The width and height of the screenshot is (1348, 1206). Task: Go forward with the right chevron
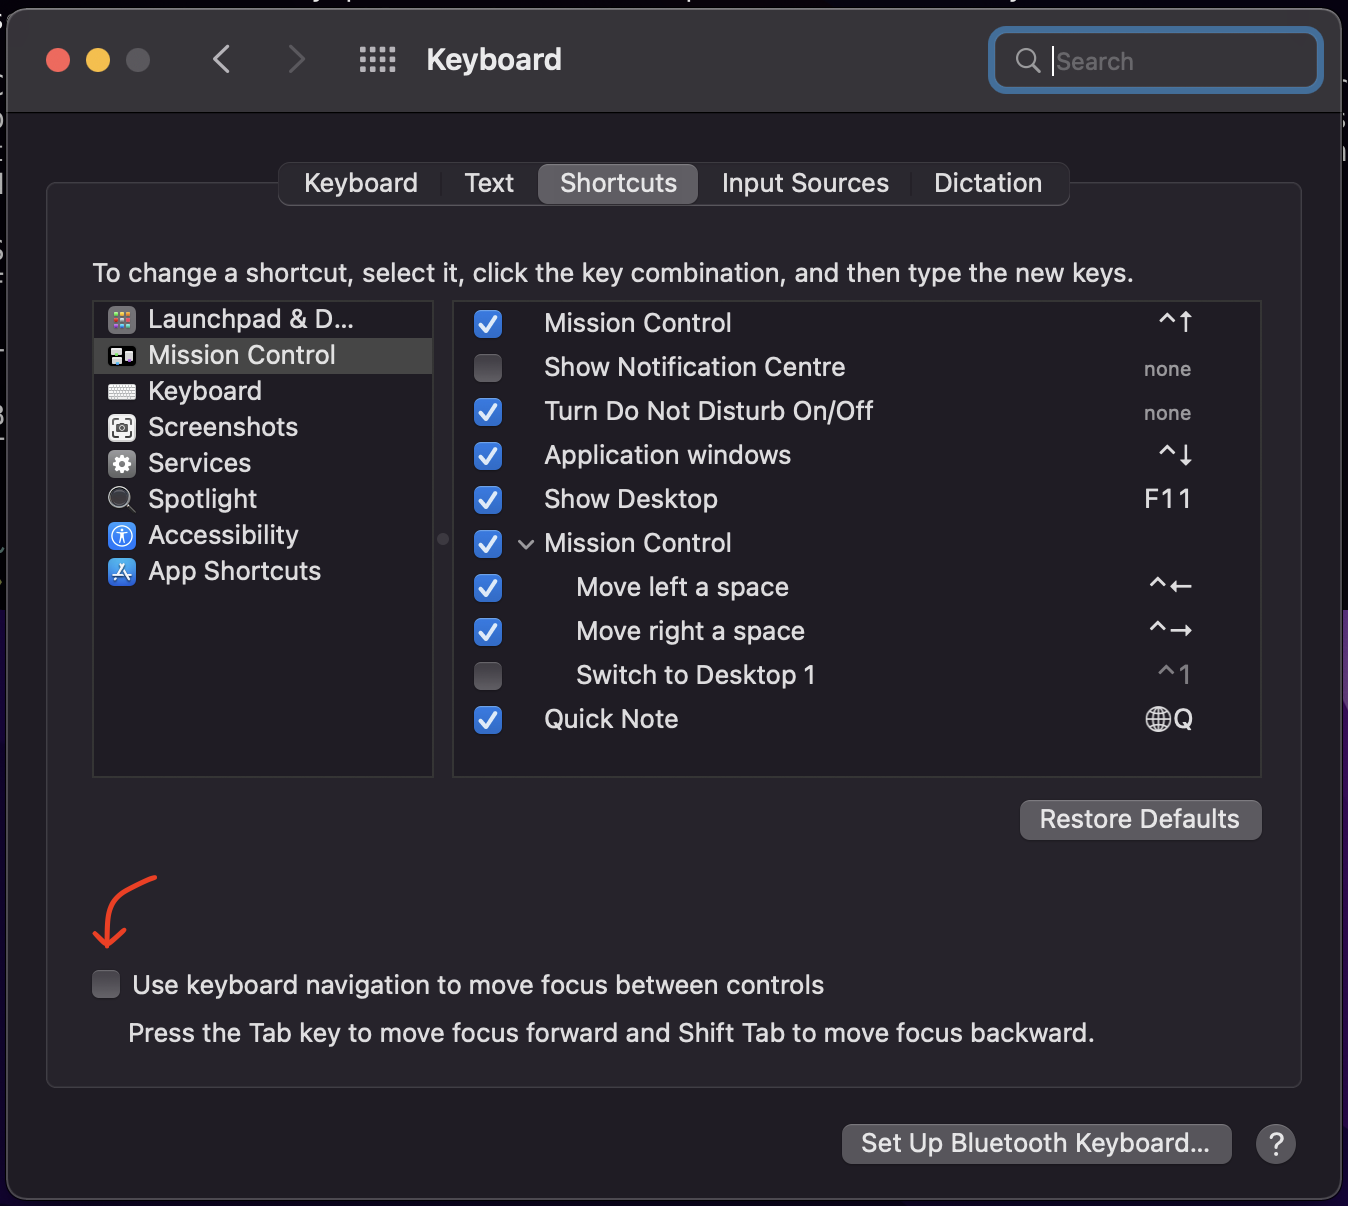click(x=296, y=60)
